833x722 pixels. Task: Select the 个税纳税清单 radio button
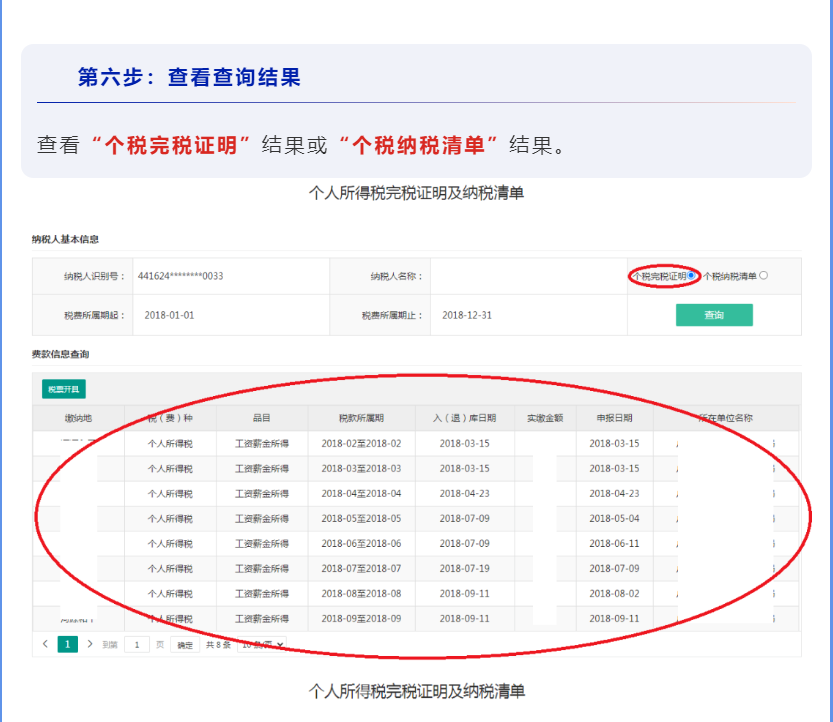click(764, 276)
